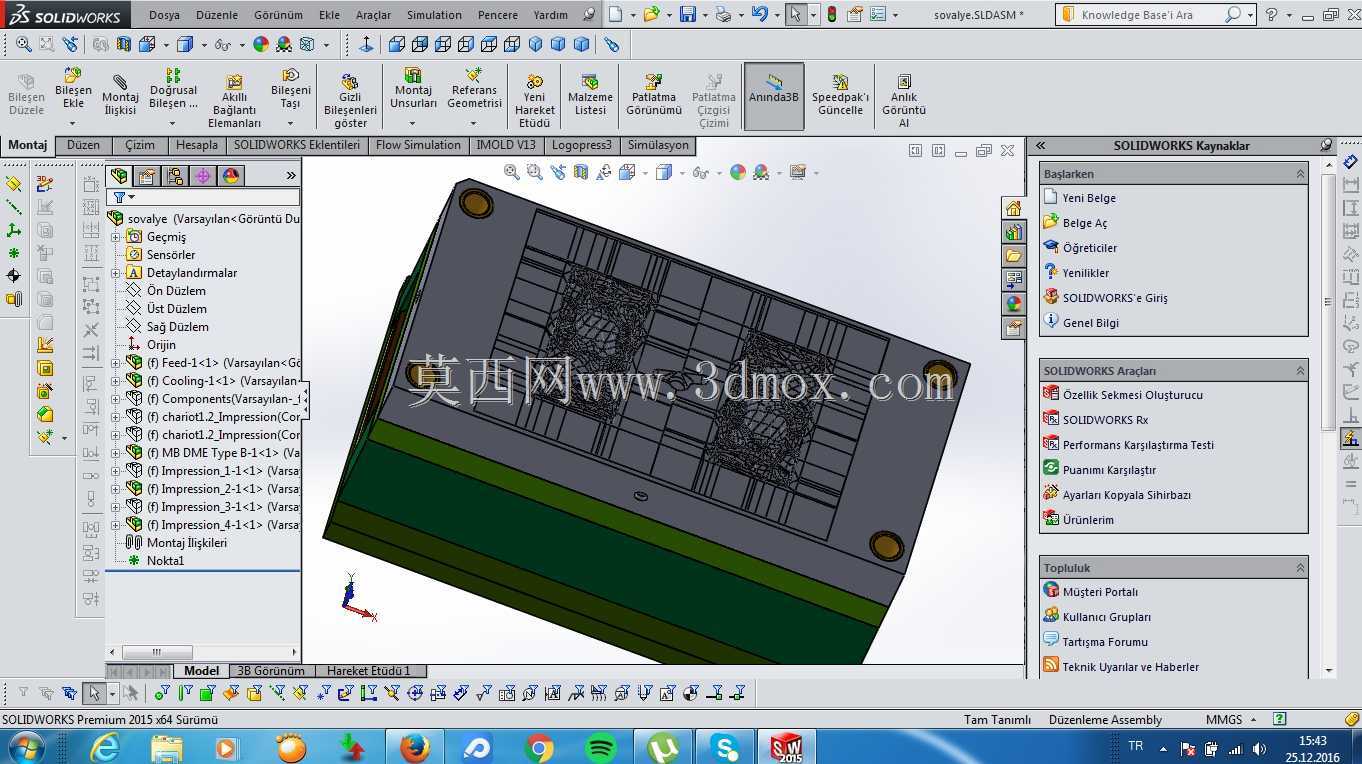
Task: Expand the Feed-1<1> component node
Action: tap(115, 363)
